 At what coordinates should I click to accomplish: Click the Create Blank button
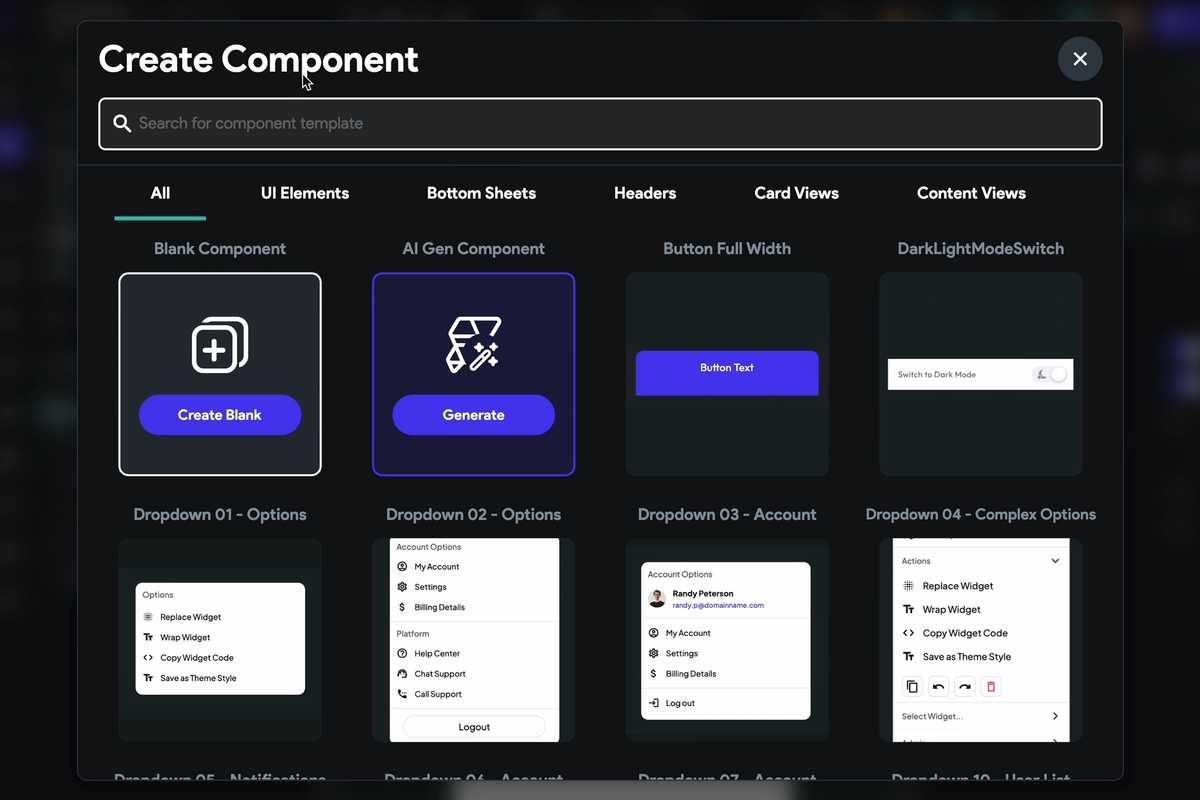(220, 415)
